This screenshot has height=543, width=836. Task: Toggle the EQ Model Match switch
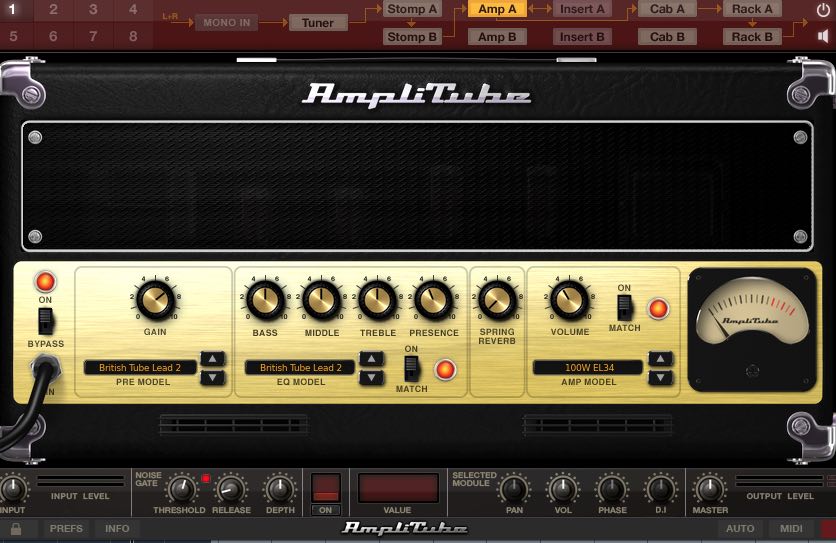click(411, 367)
